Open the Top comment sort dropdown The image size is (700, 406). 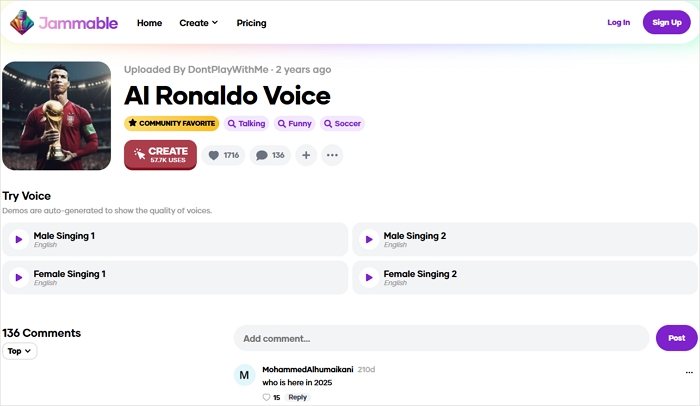(20, 351)
